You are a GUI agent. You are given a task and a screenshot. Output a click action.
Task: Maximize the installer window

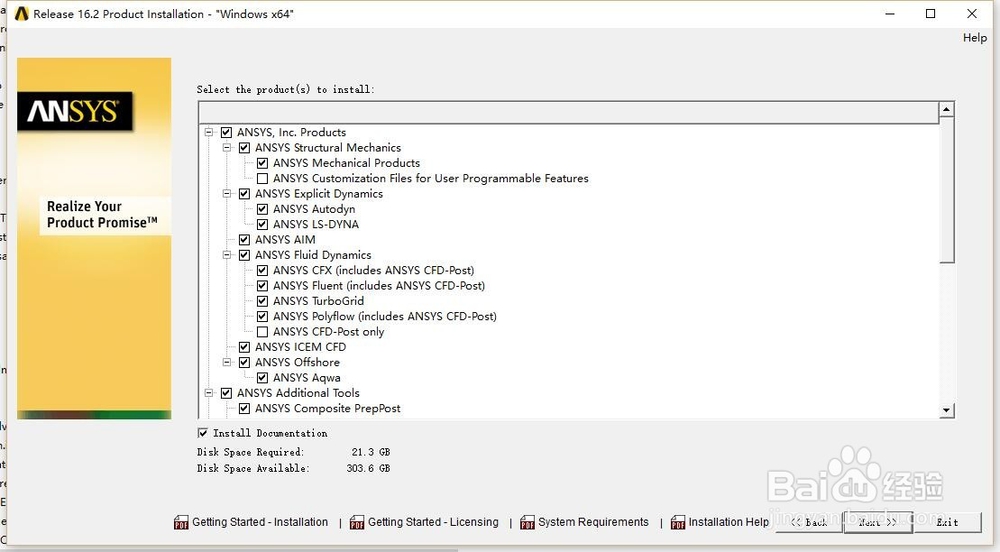coord(930,13)
